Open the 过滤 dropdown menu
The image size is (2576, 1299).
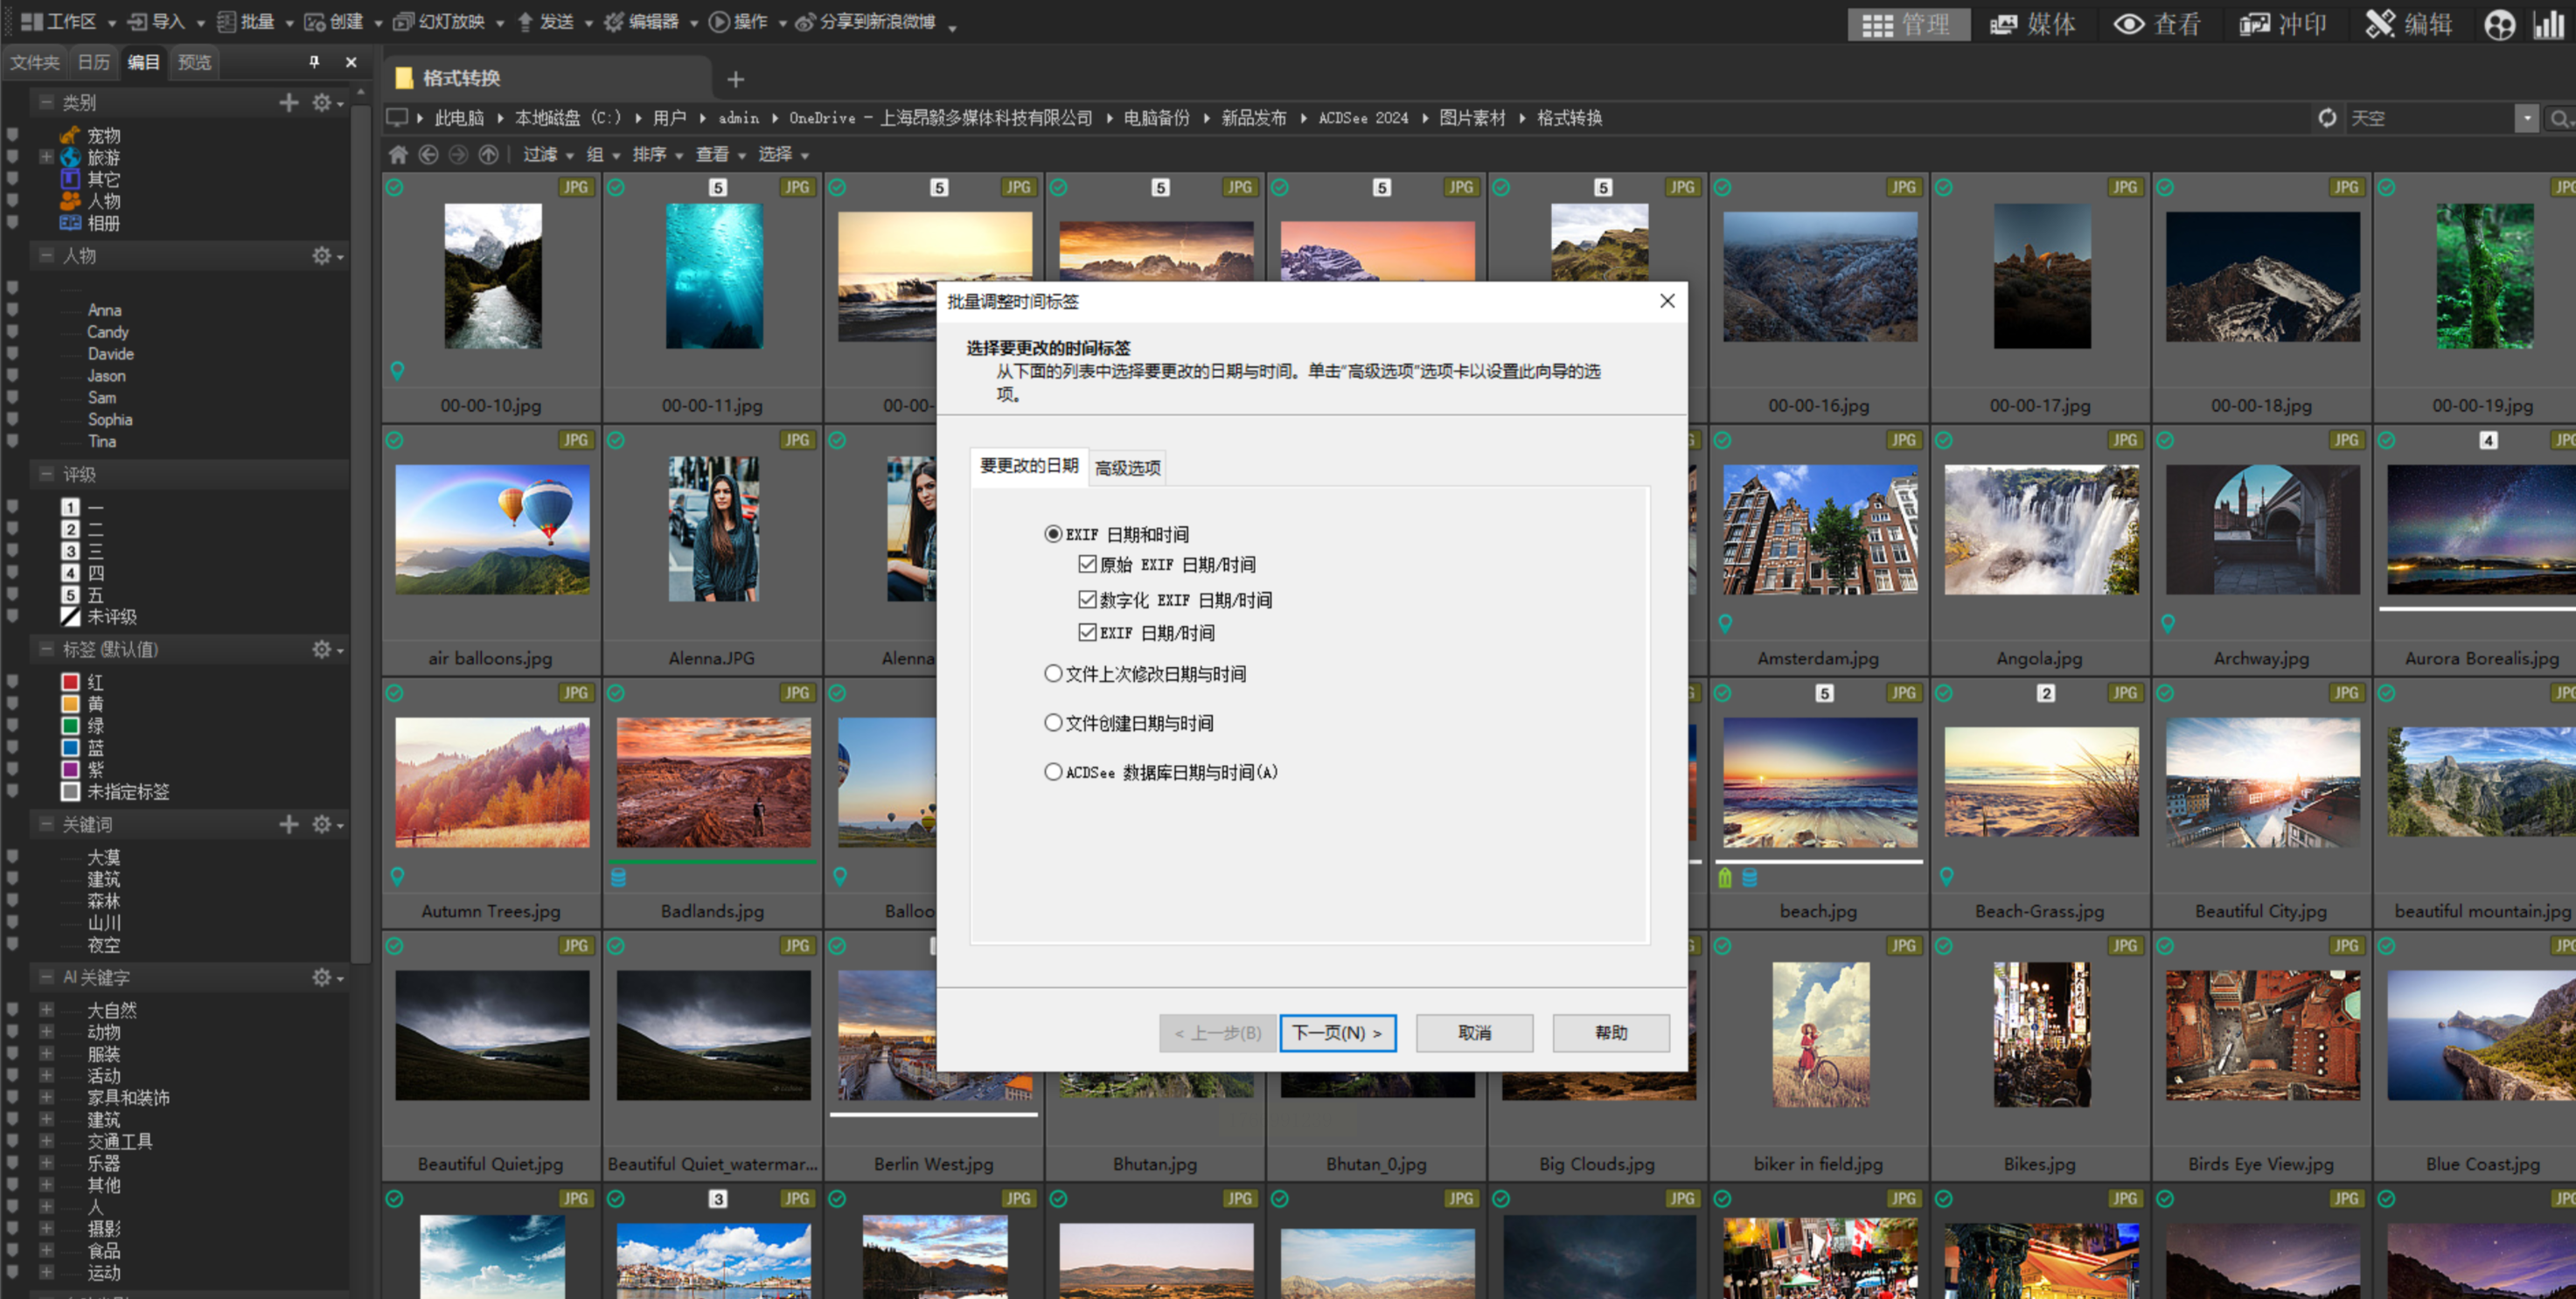tap(547, 154)
